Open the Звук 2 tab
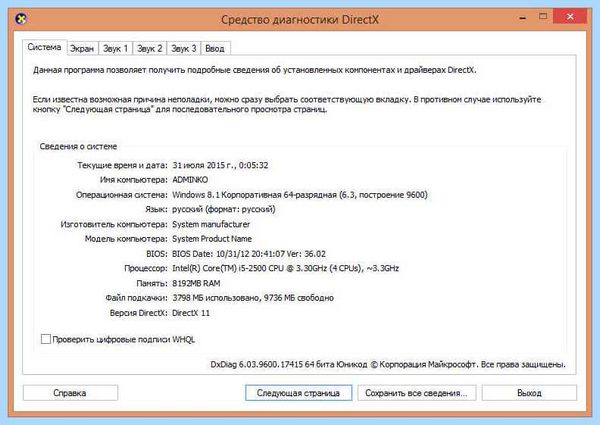The width and height of the screenshot is (600, 425). tap(150, 49)
